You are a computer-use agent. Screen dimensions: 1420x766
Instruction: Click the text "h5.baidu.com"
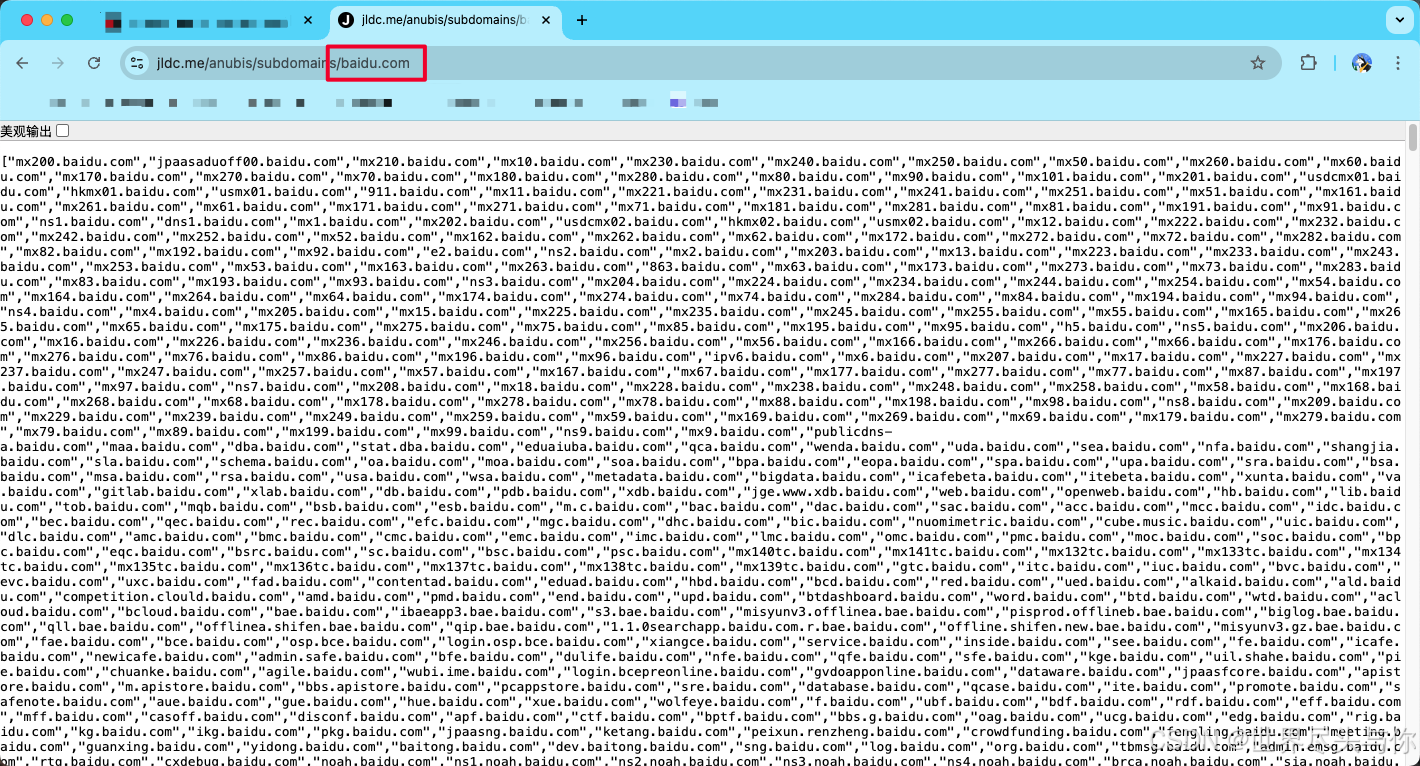1110,327
